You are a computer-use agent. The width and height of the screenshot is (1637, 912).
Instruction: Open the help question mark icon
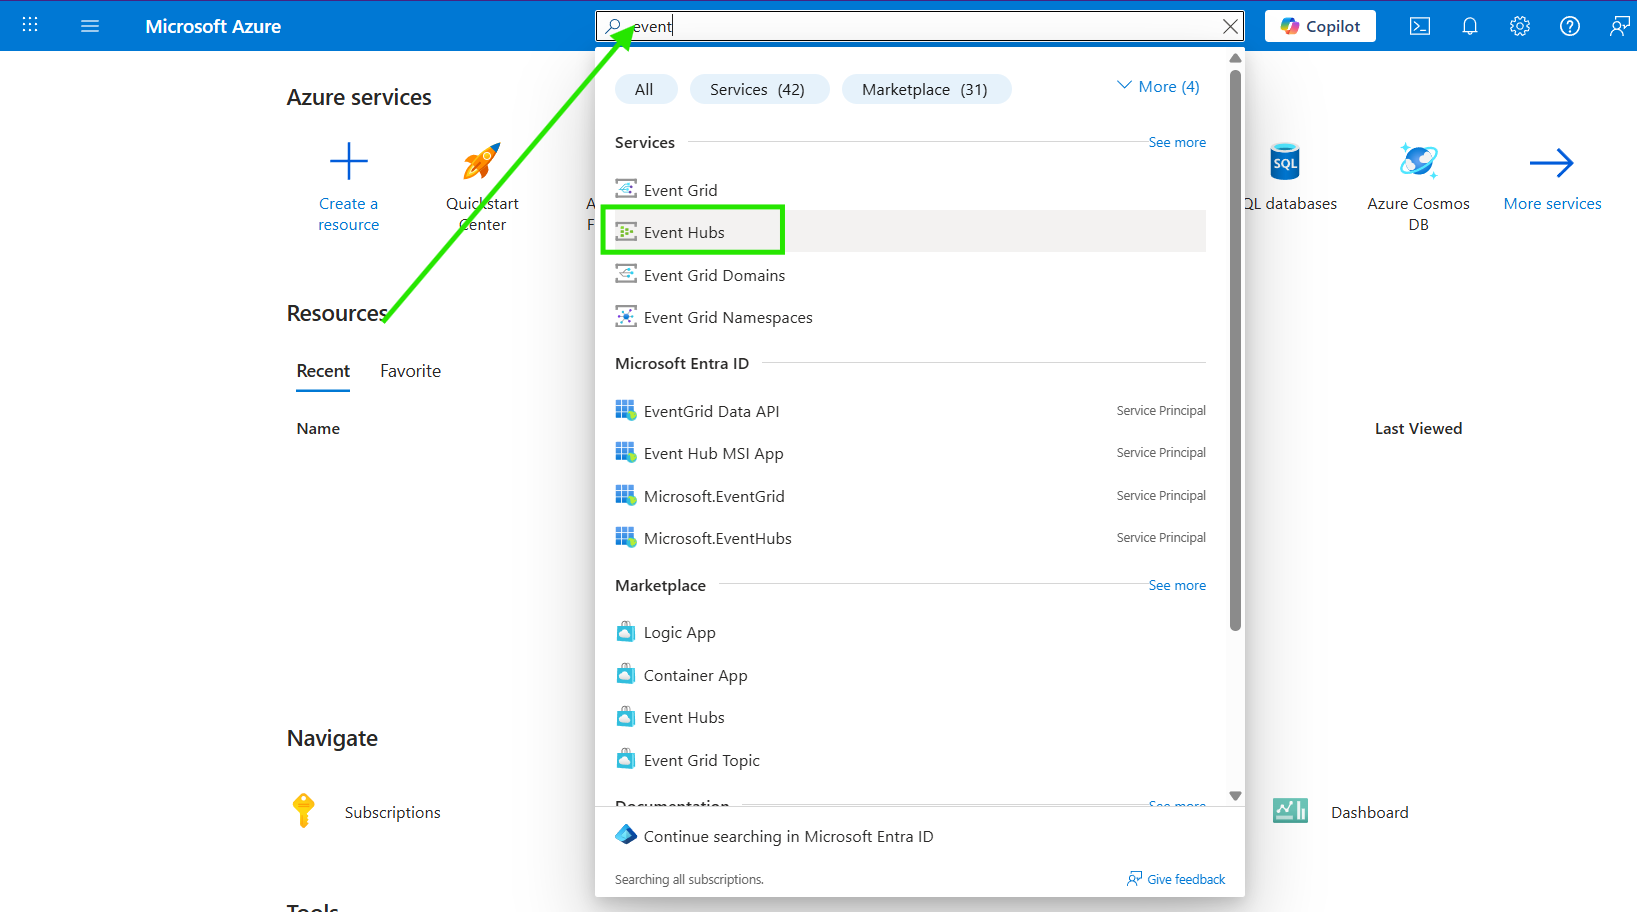[x=1569, y=26]
